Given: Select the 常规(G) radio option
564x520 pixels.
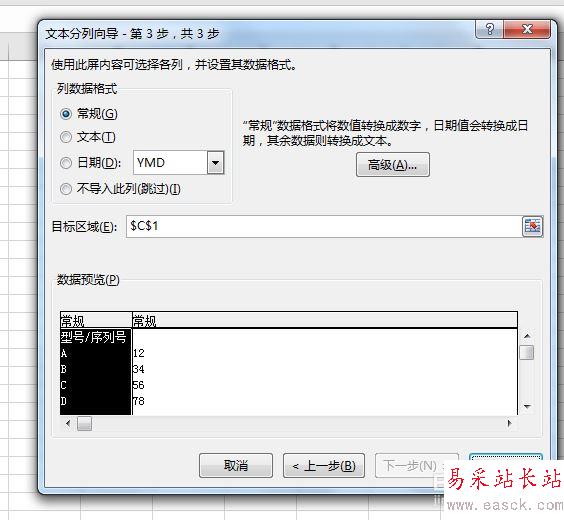Looking at the screenshot, I should click(x=65, y=114).
